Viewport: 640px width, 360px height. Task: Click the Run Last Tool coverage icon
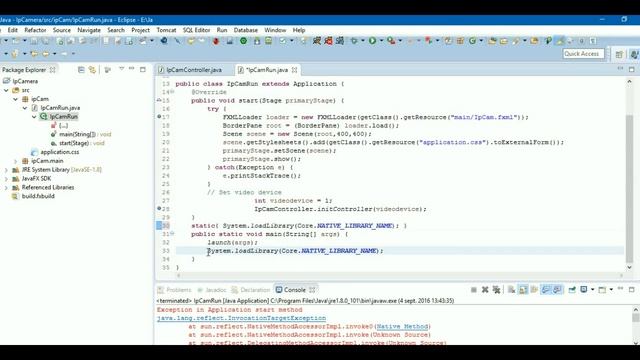(x=391, y=41)
